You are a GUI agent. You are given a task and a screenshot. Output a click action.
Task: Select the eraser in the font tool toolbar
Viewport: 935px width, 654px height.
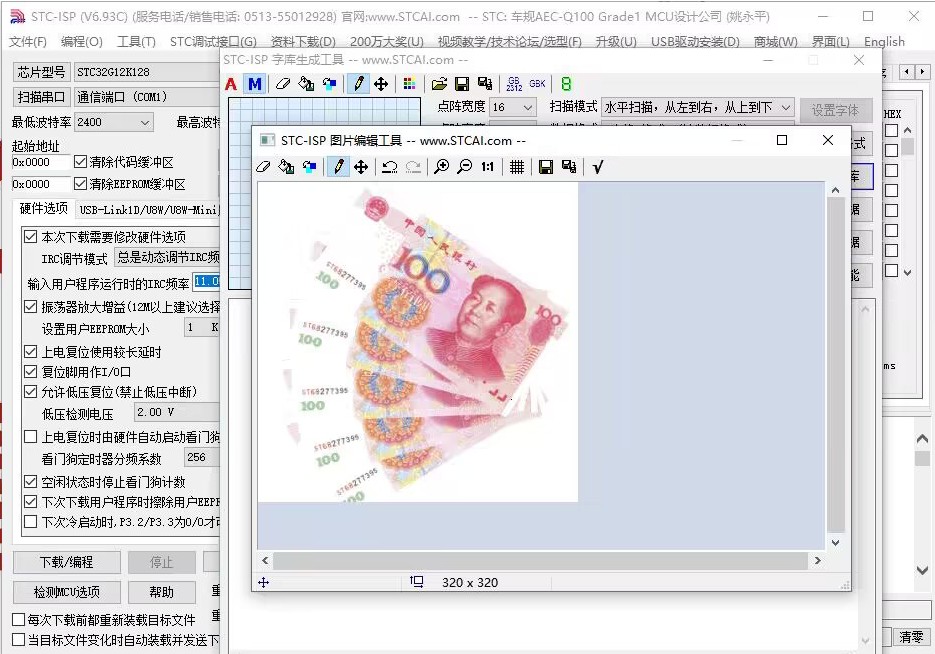pos(283,84)
